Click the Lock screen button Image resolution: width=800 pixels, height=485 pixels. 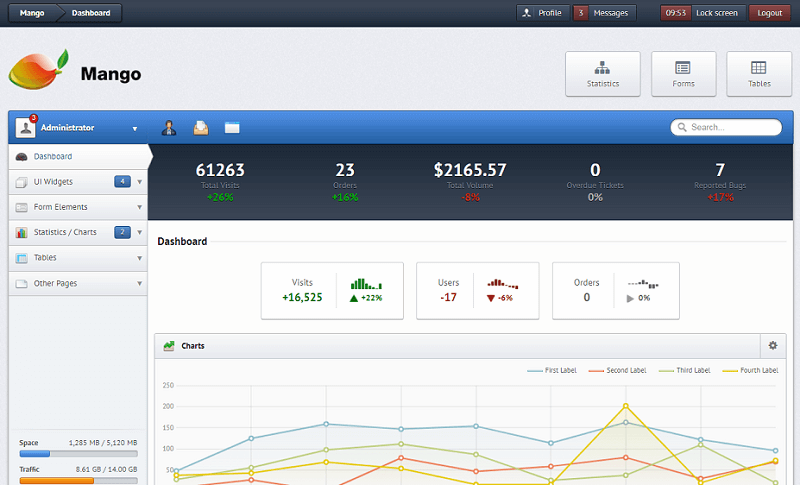716,13
